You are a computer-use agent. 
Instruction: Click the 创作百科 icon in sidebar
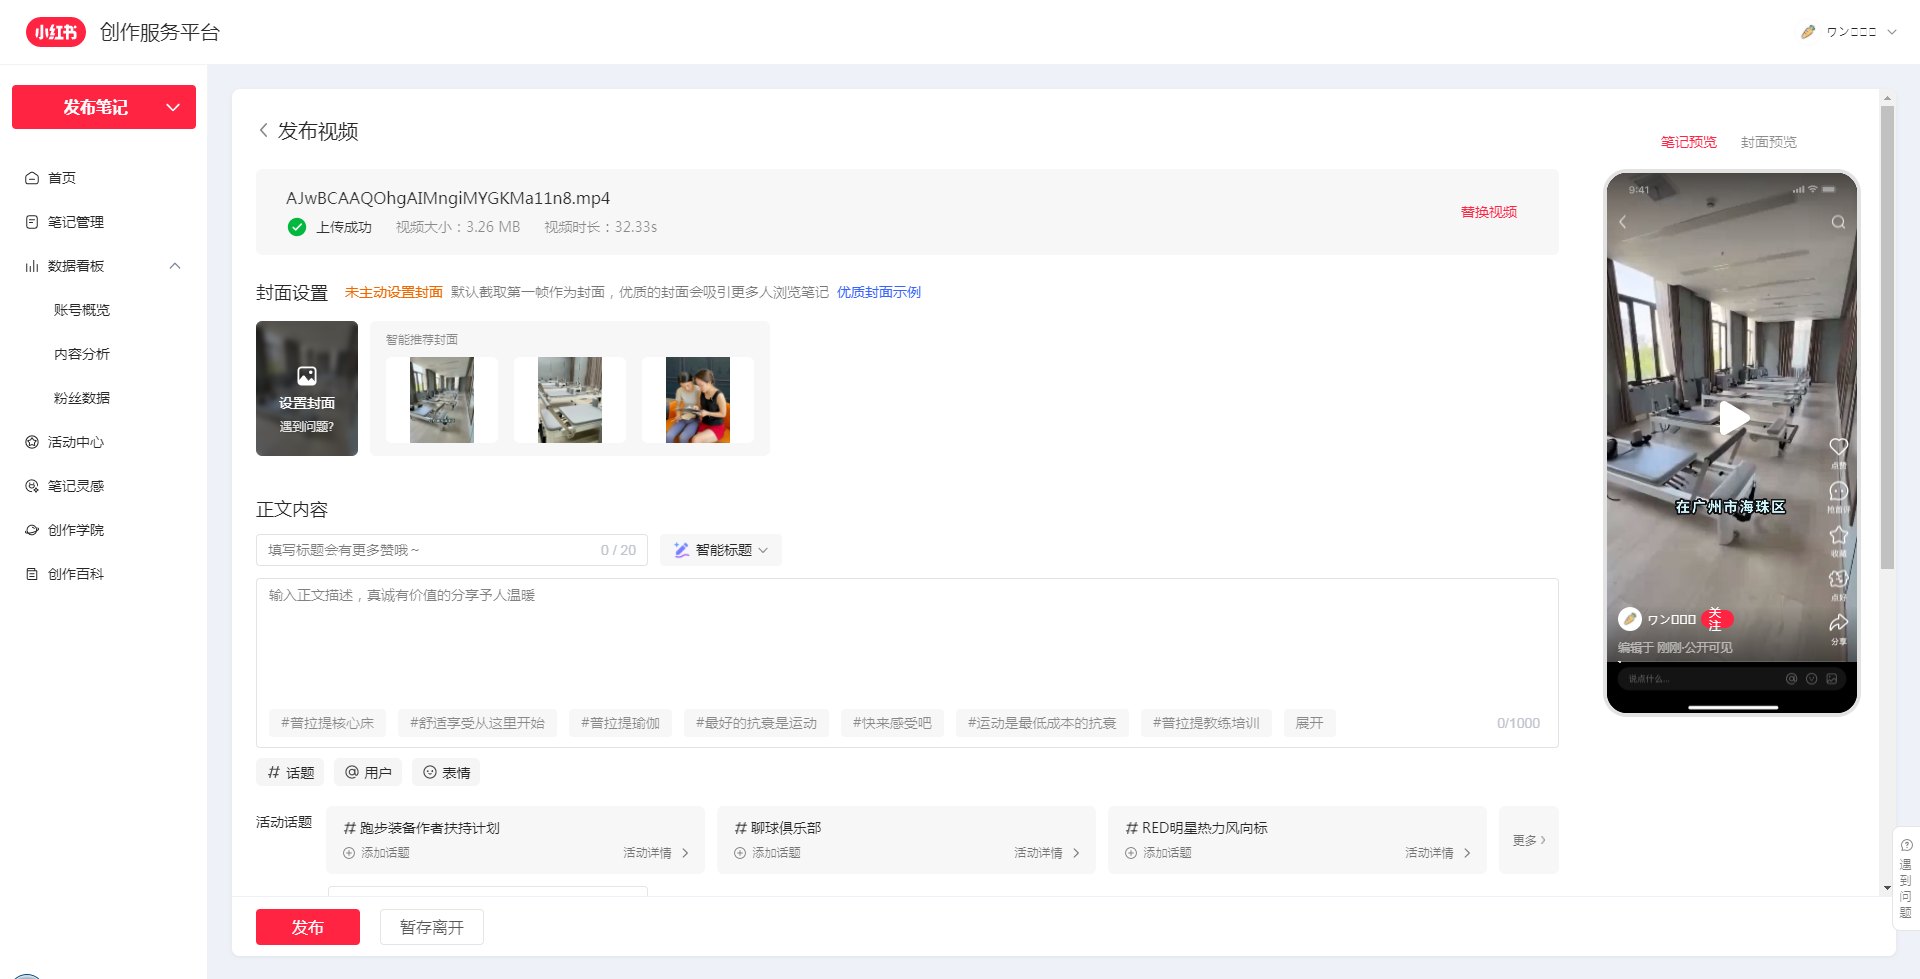tap(32, 574)
